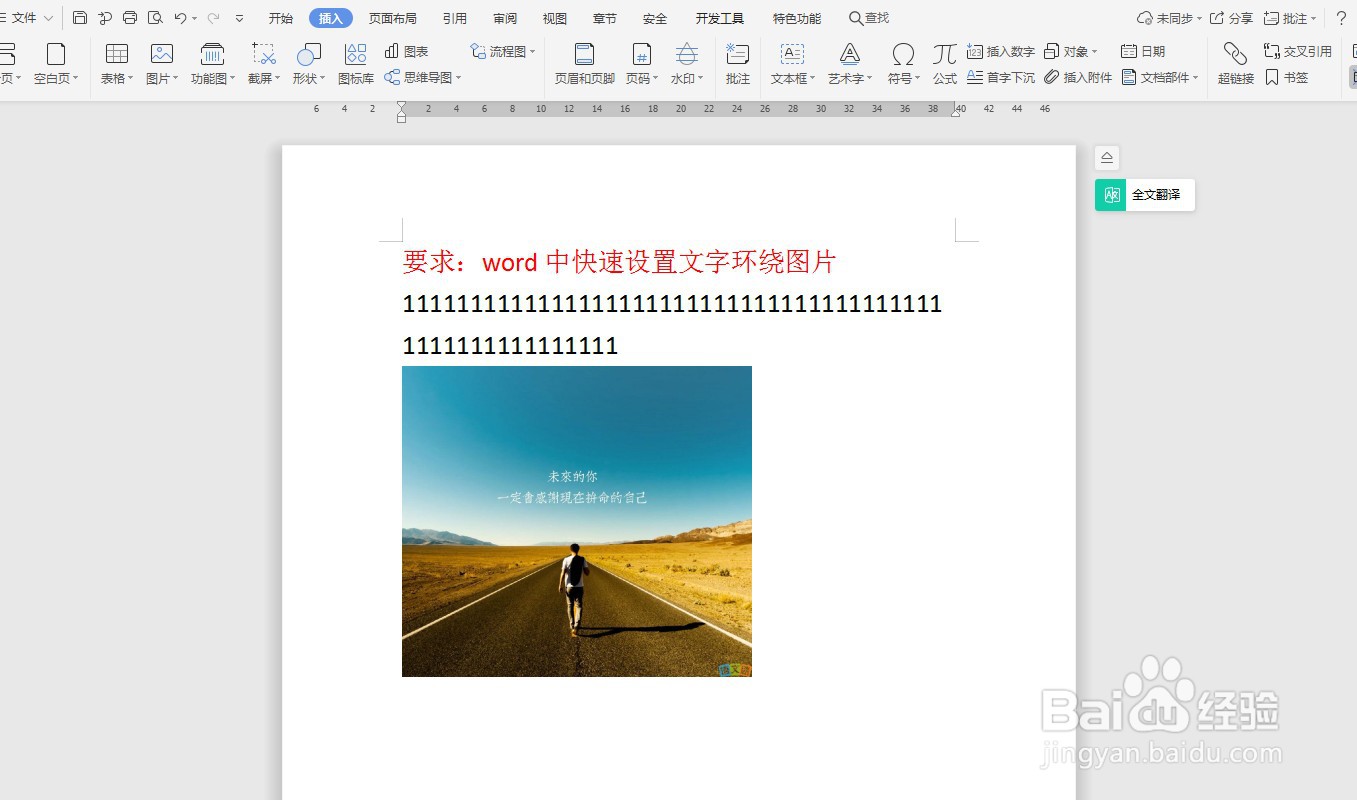
Task: Click the first line of 1111 text
Action: (672, 304)
